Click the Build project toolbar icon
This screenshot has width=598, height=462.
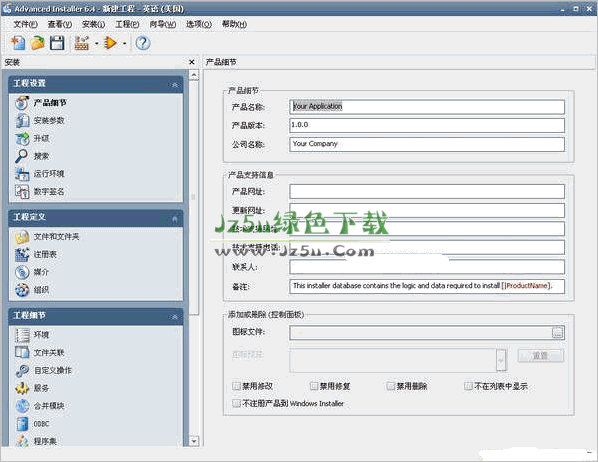(x=82, y=43)
